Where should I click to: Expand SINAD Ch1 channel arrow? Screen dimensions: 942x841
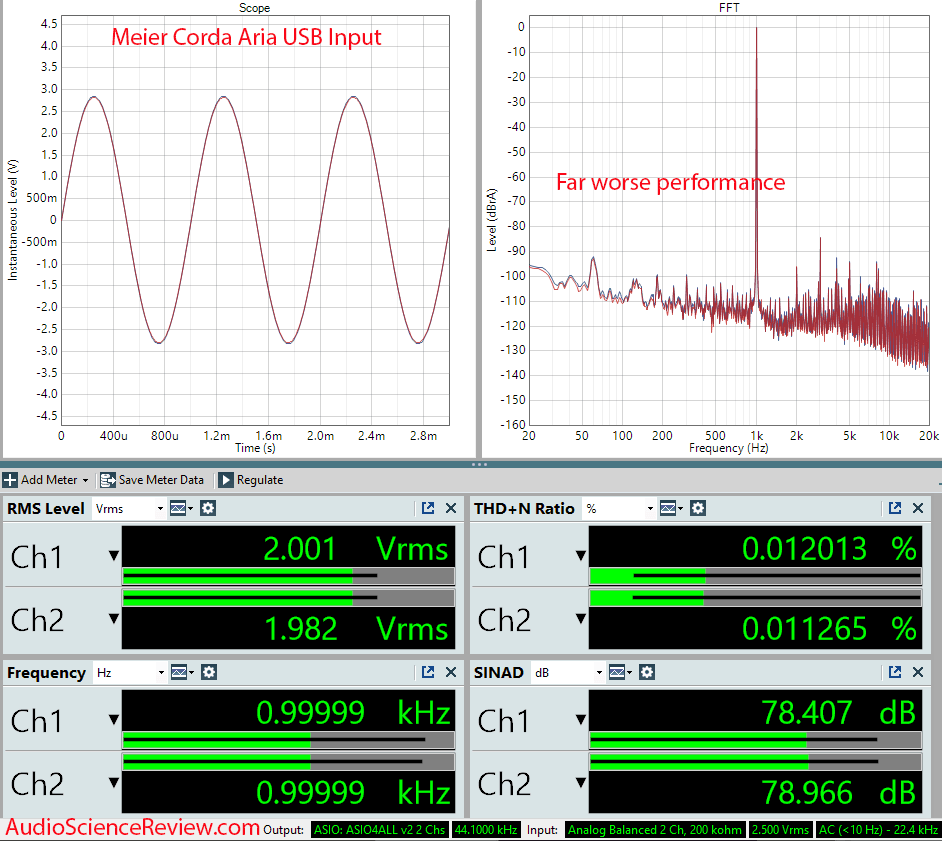tap(580, 720)
